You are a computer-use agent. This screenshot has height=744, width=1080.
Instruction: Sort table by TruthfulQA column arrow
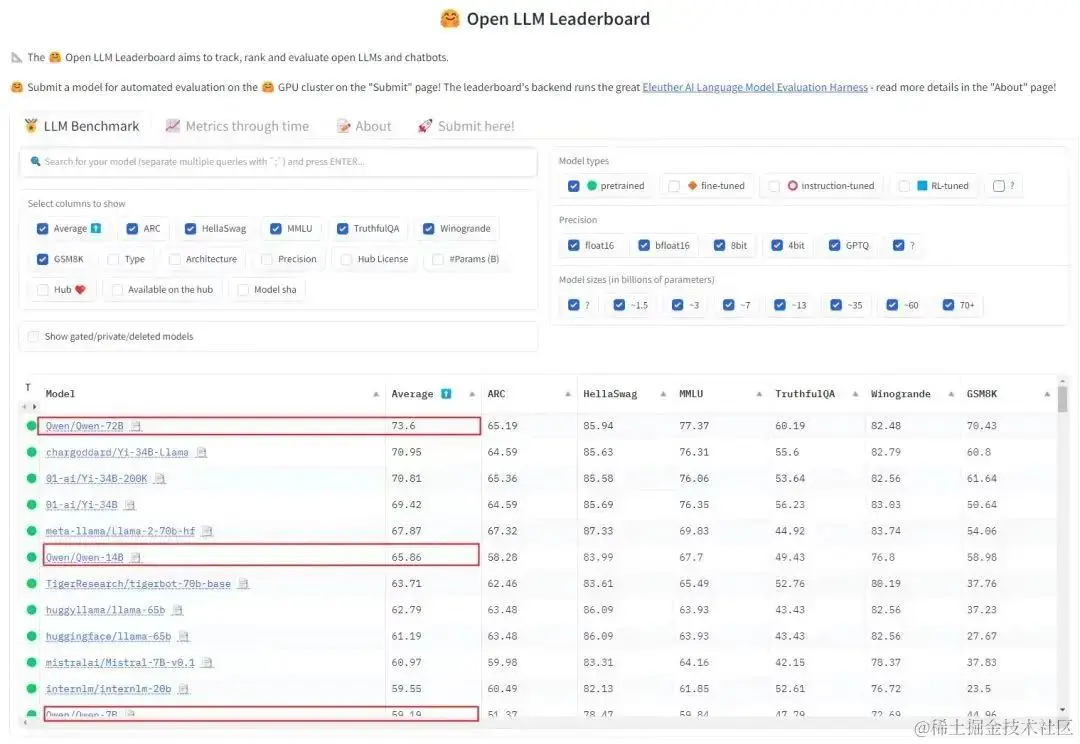click(855, 394)
